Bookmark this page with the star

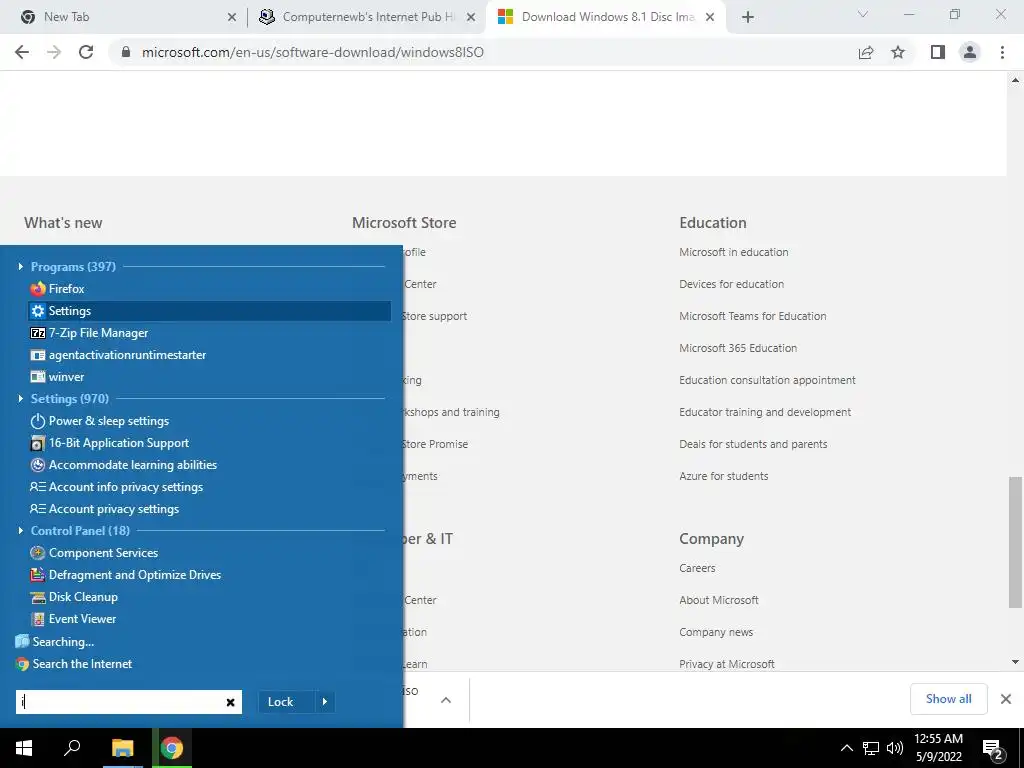(x=898, y=52)
